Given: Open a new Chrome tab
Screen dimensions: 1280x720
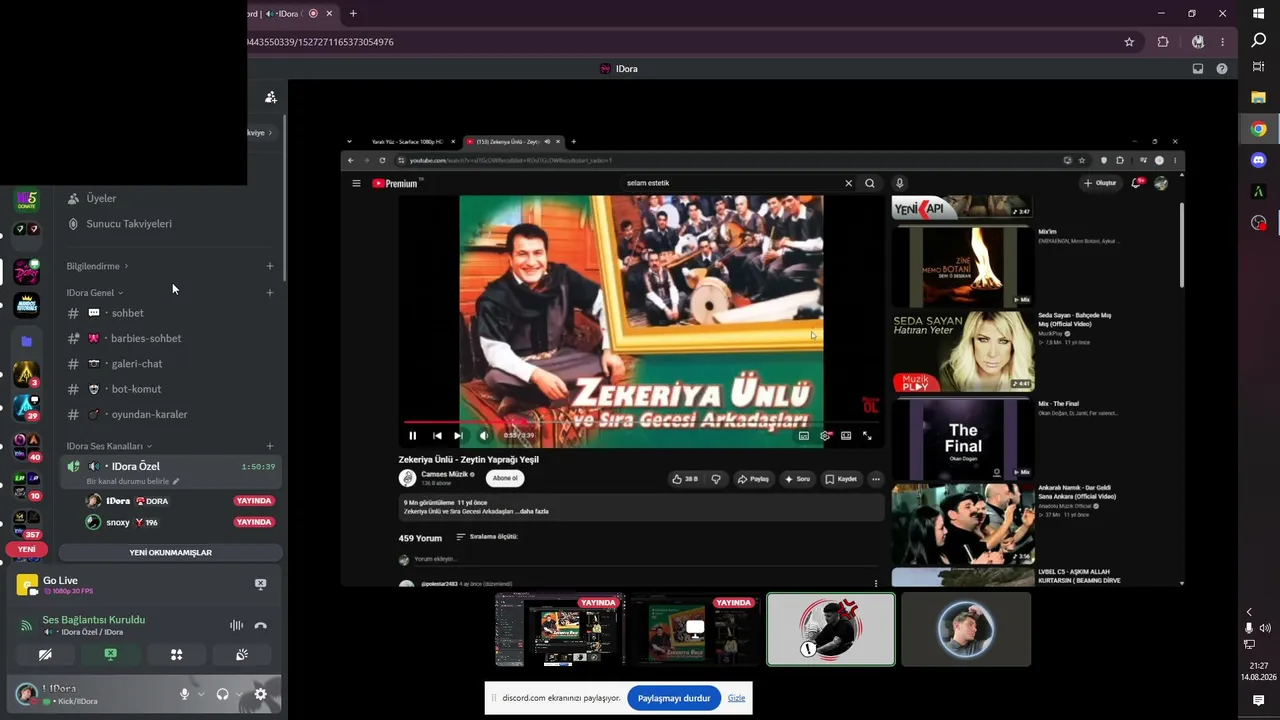Looking at the screenshot, I should click(x=353, y=14).
